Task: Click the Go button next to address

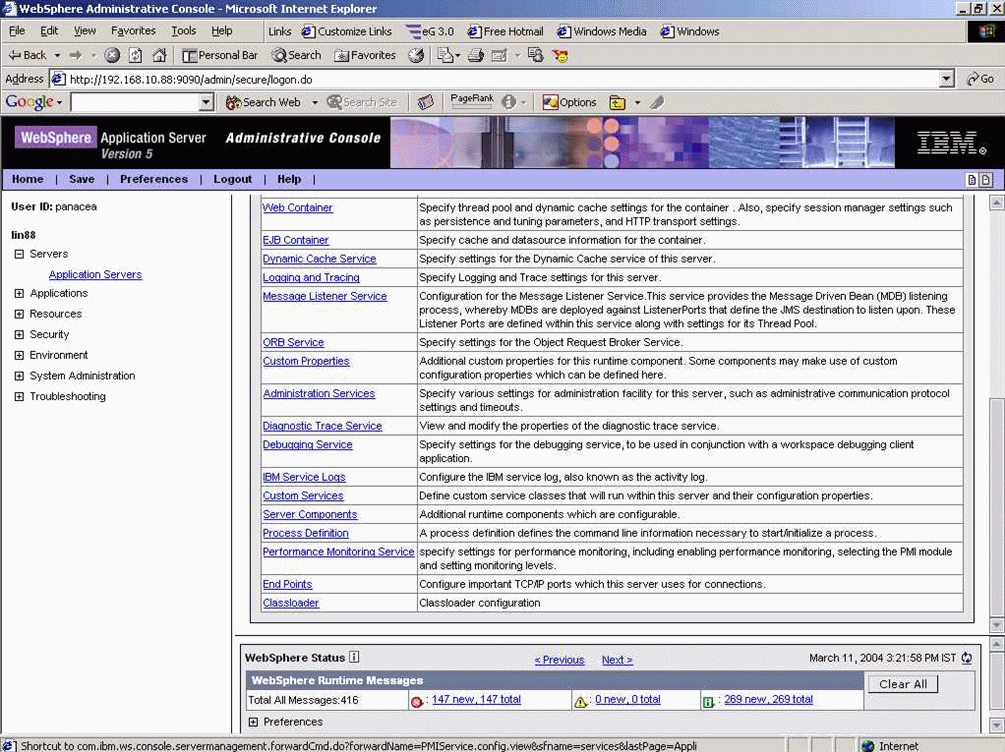Action: pyautogui.click(x=980, y=79)
